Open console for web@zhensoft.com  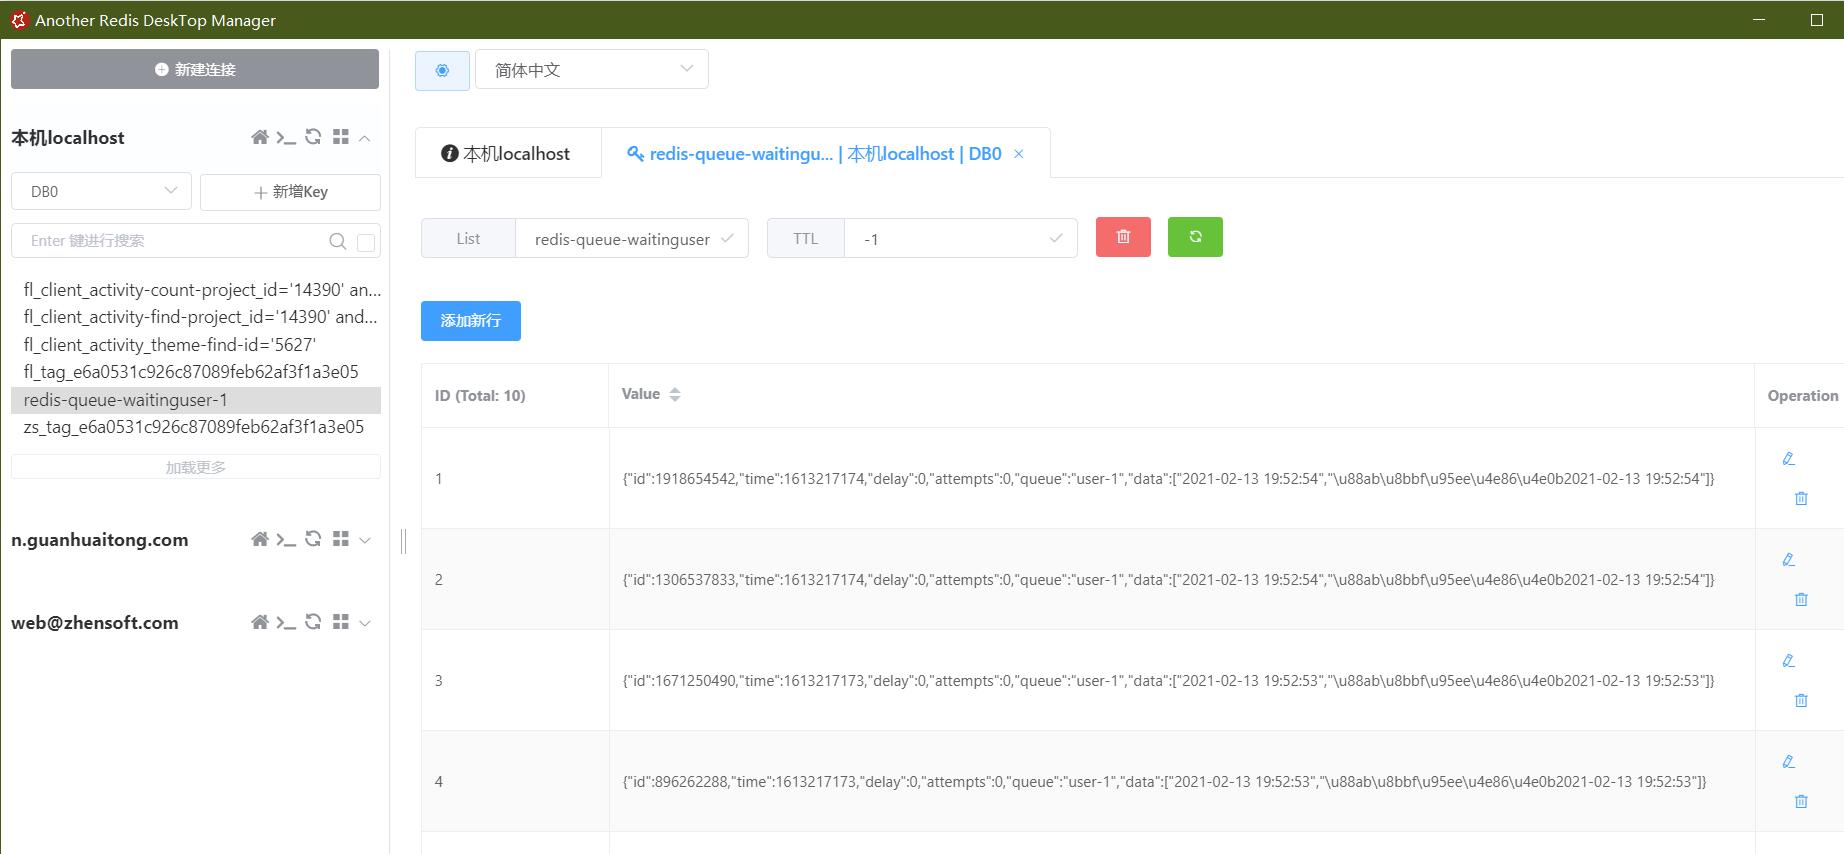pos(286,623)
